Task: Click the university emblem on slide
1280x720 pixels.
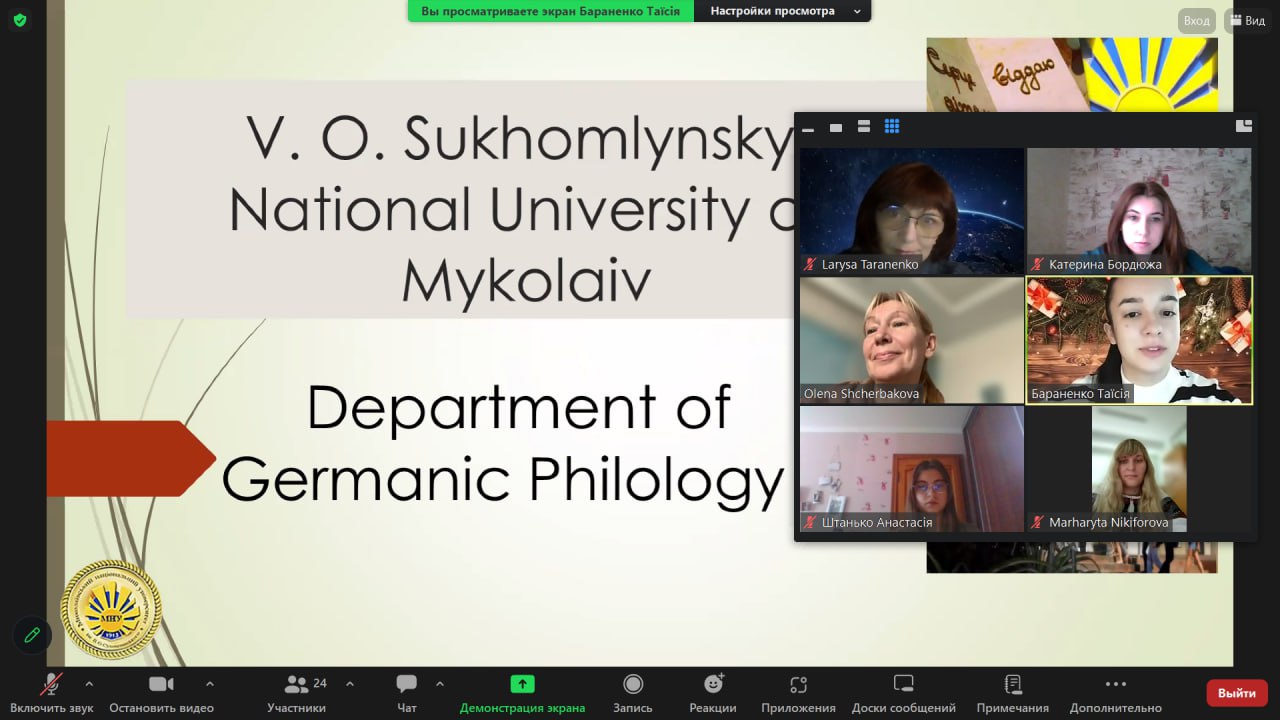Action: pyautogui.click(x=111, y=609)
